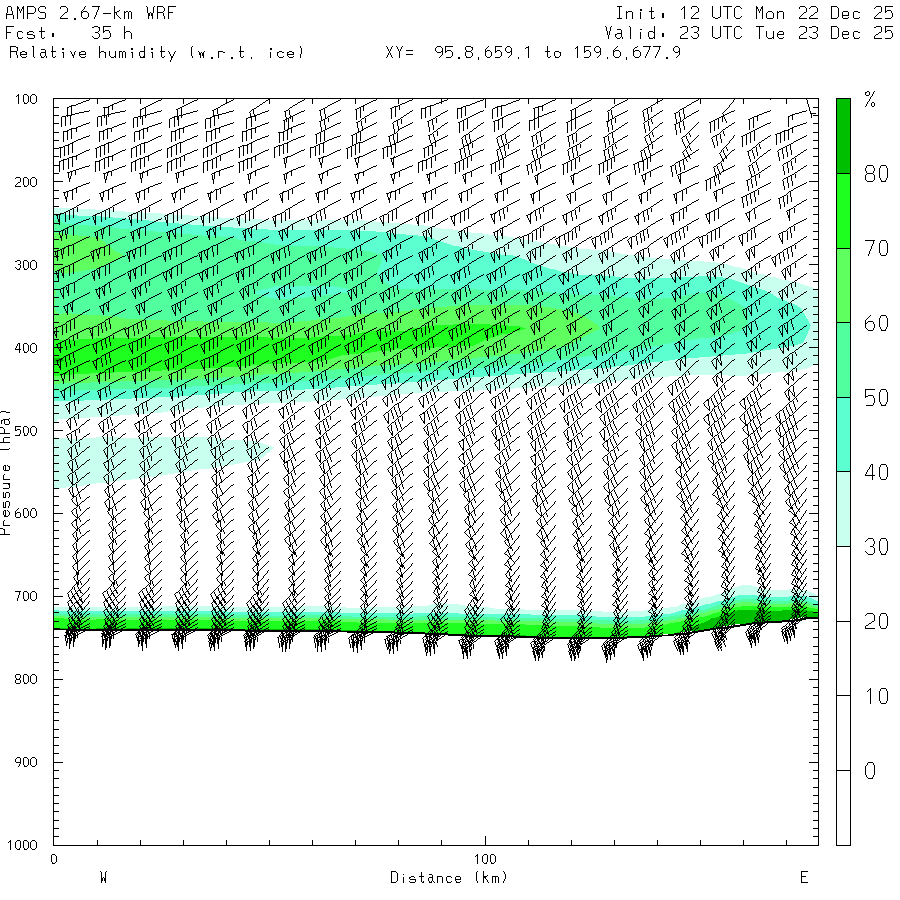
Task: Click the 900 hPa pressure axis label
Action: [26, 762]
